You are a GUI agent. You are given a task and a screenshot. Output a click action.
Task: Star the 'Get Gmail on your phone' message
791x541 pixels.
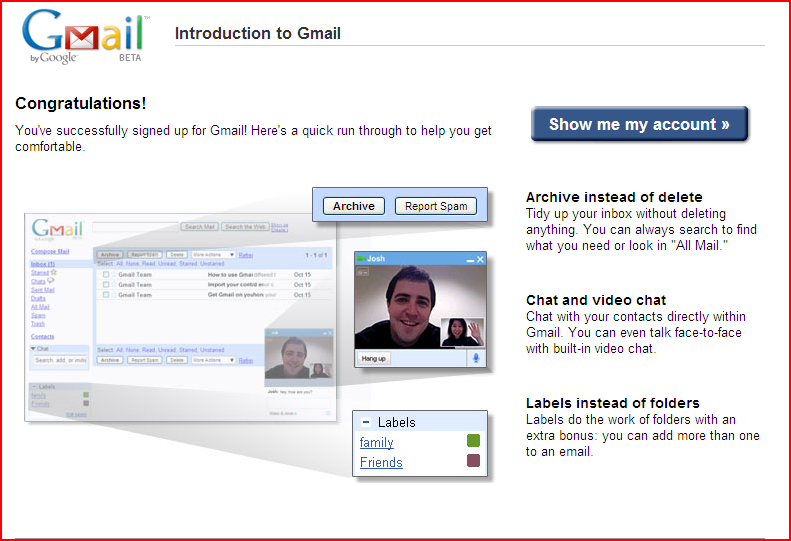(114, 295)
